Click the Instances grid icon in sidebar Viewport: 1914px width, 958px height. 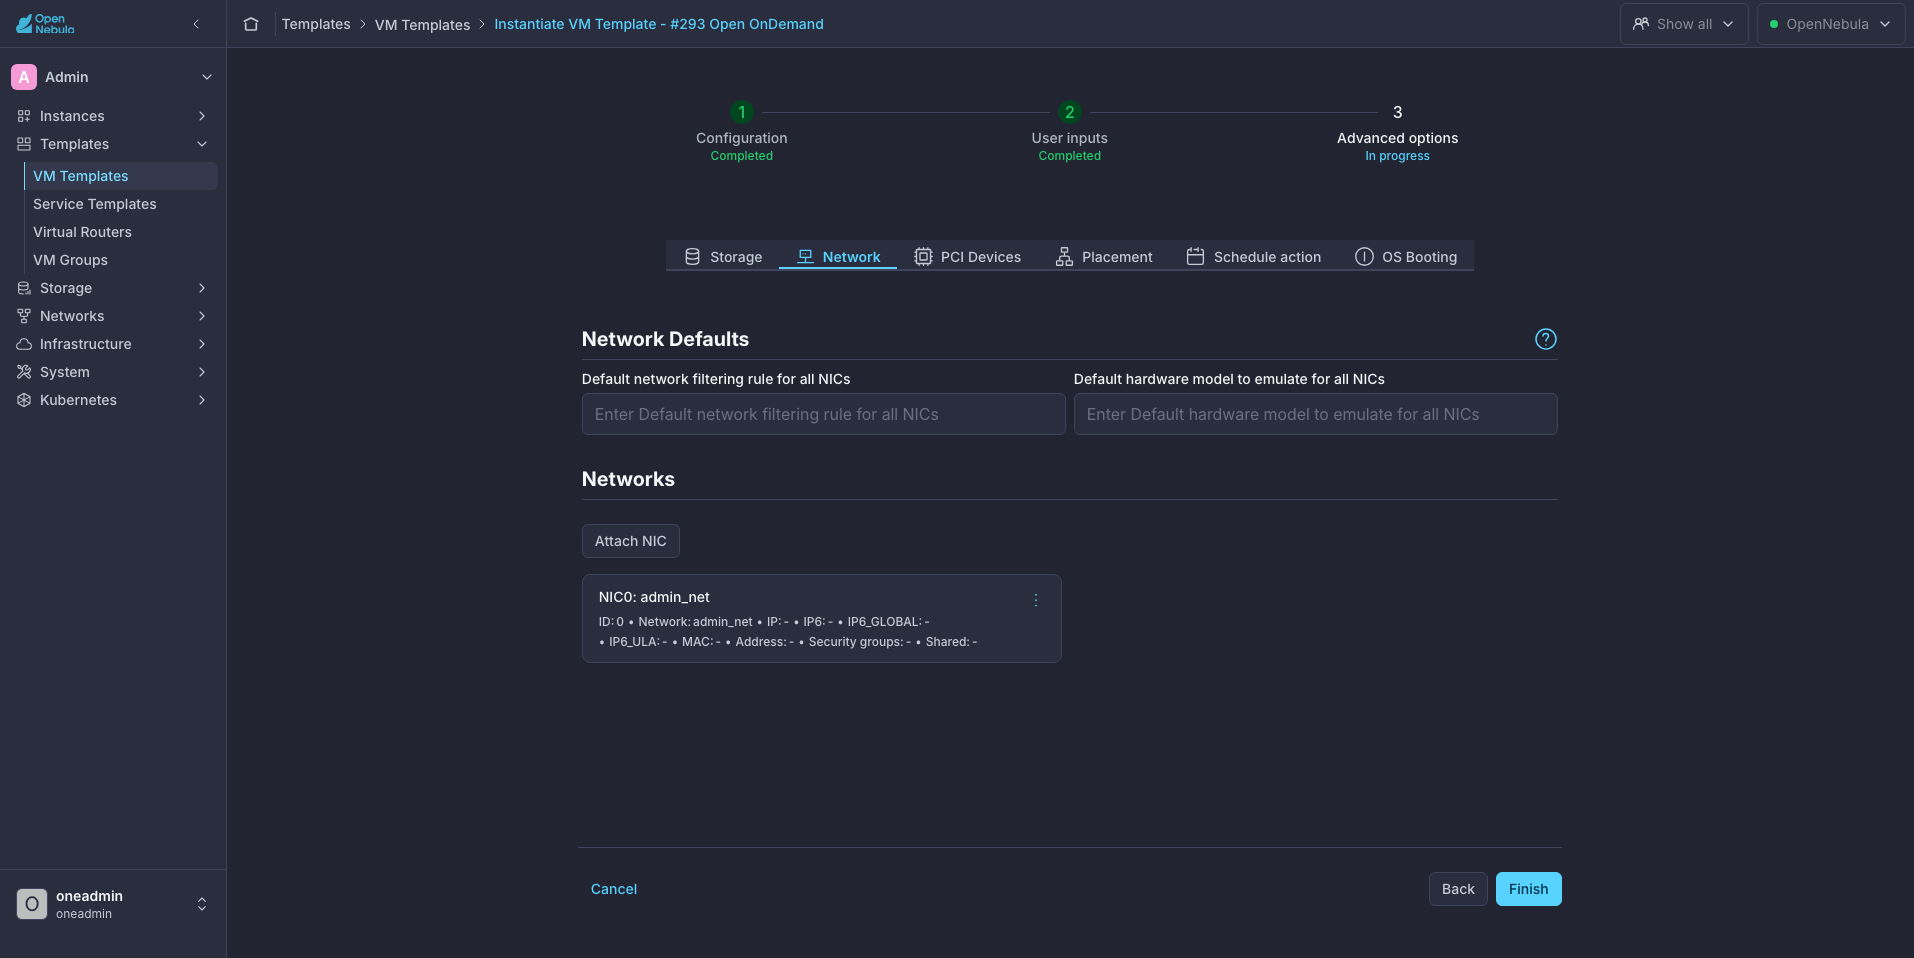point(24,116)
